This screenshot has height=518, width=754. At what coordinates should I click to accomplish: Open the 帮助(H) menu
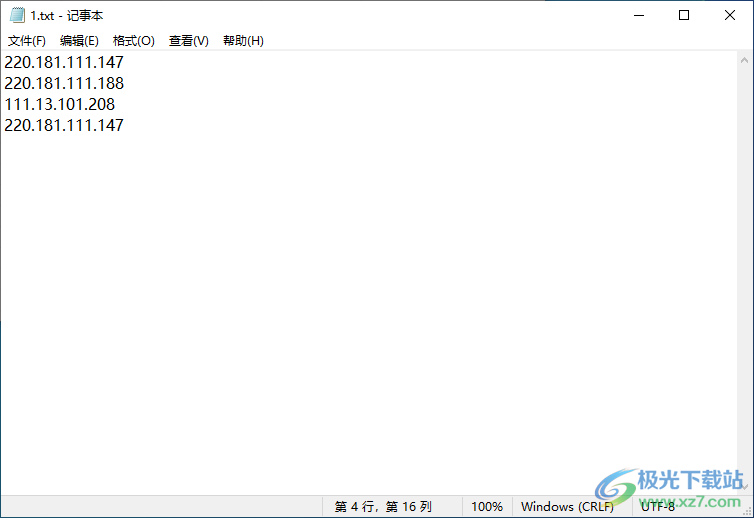point(243,41)
